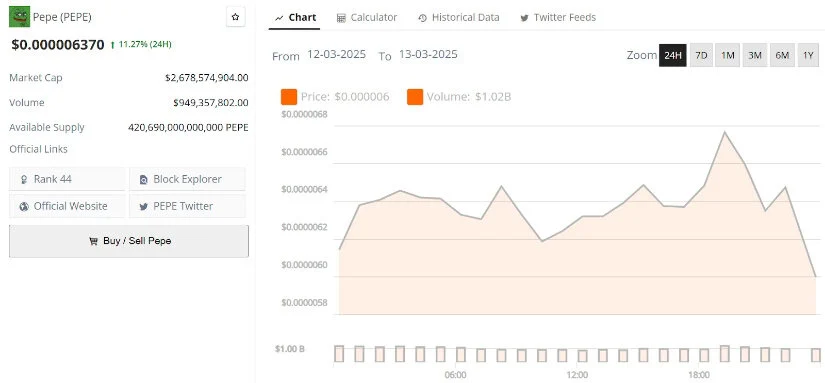This screenshot has width=825, height=383.
Task: Click the $1.00 B volume axis label
Action: click(x=289, y=349)
